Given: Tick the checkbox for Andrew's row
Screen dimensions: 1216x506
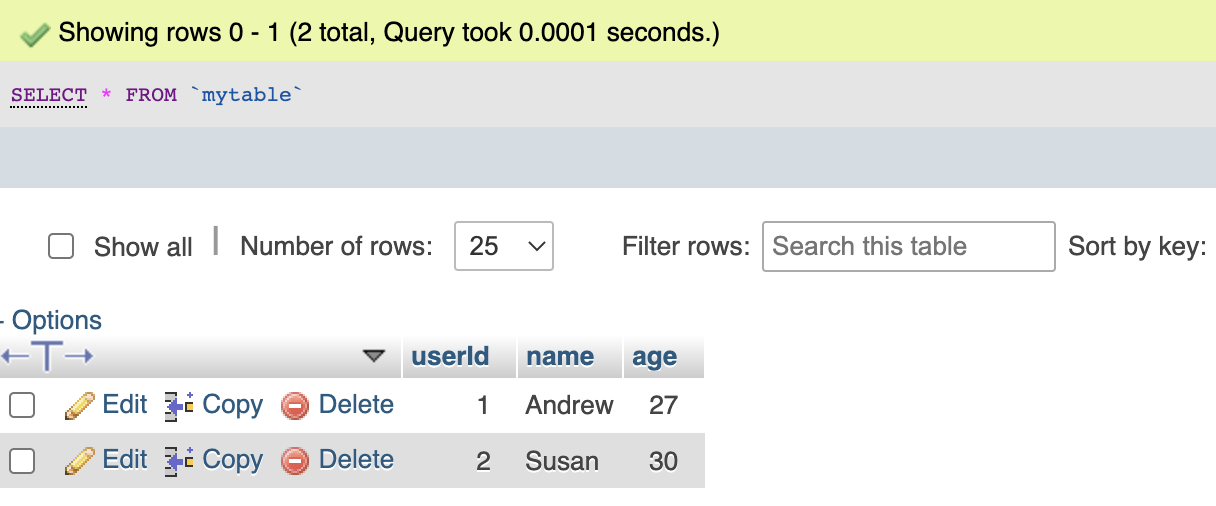Looking at the screenshot, I should [22, 405].
